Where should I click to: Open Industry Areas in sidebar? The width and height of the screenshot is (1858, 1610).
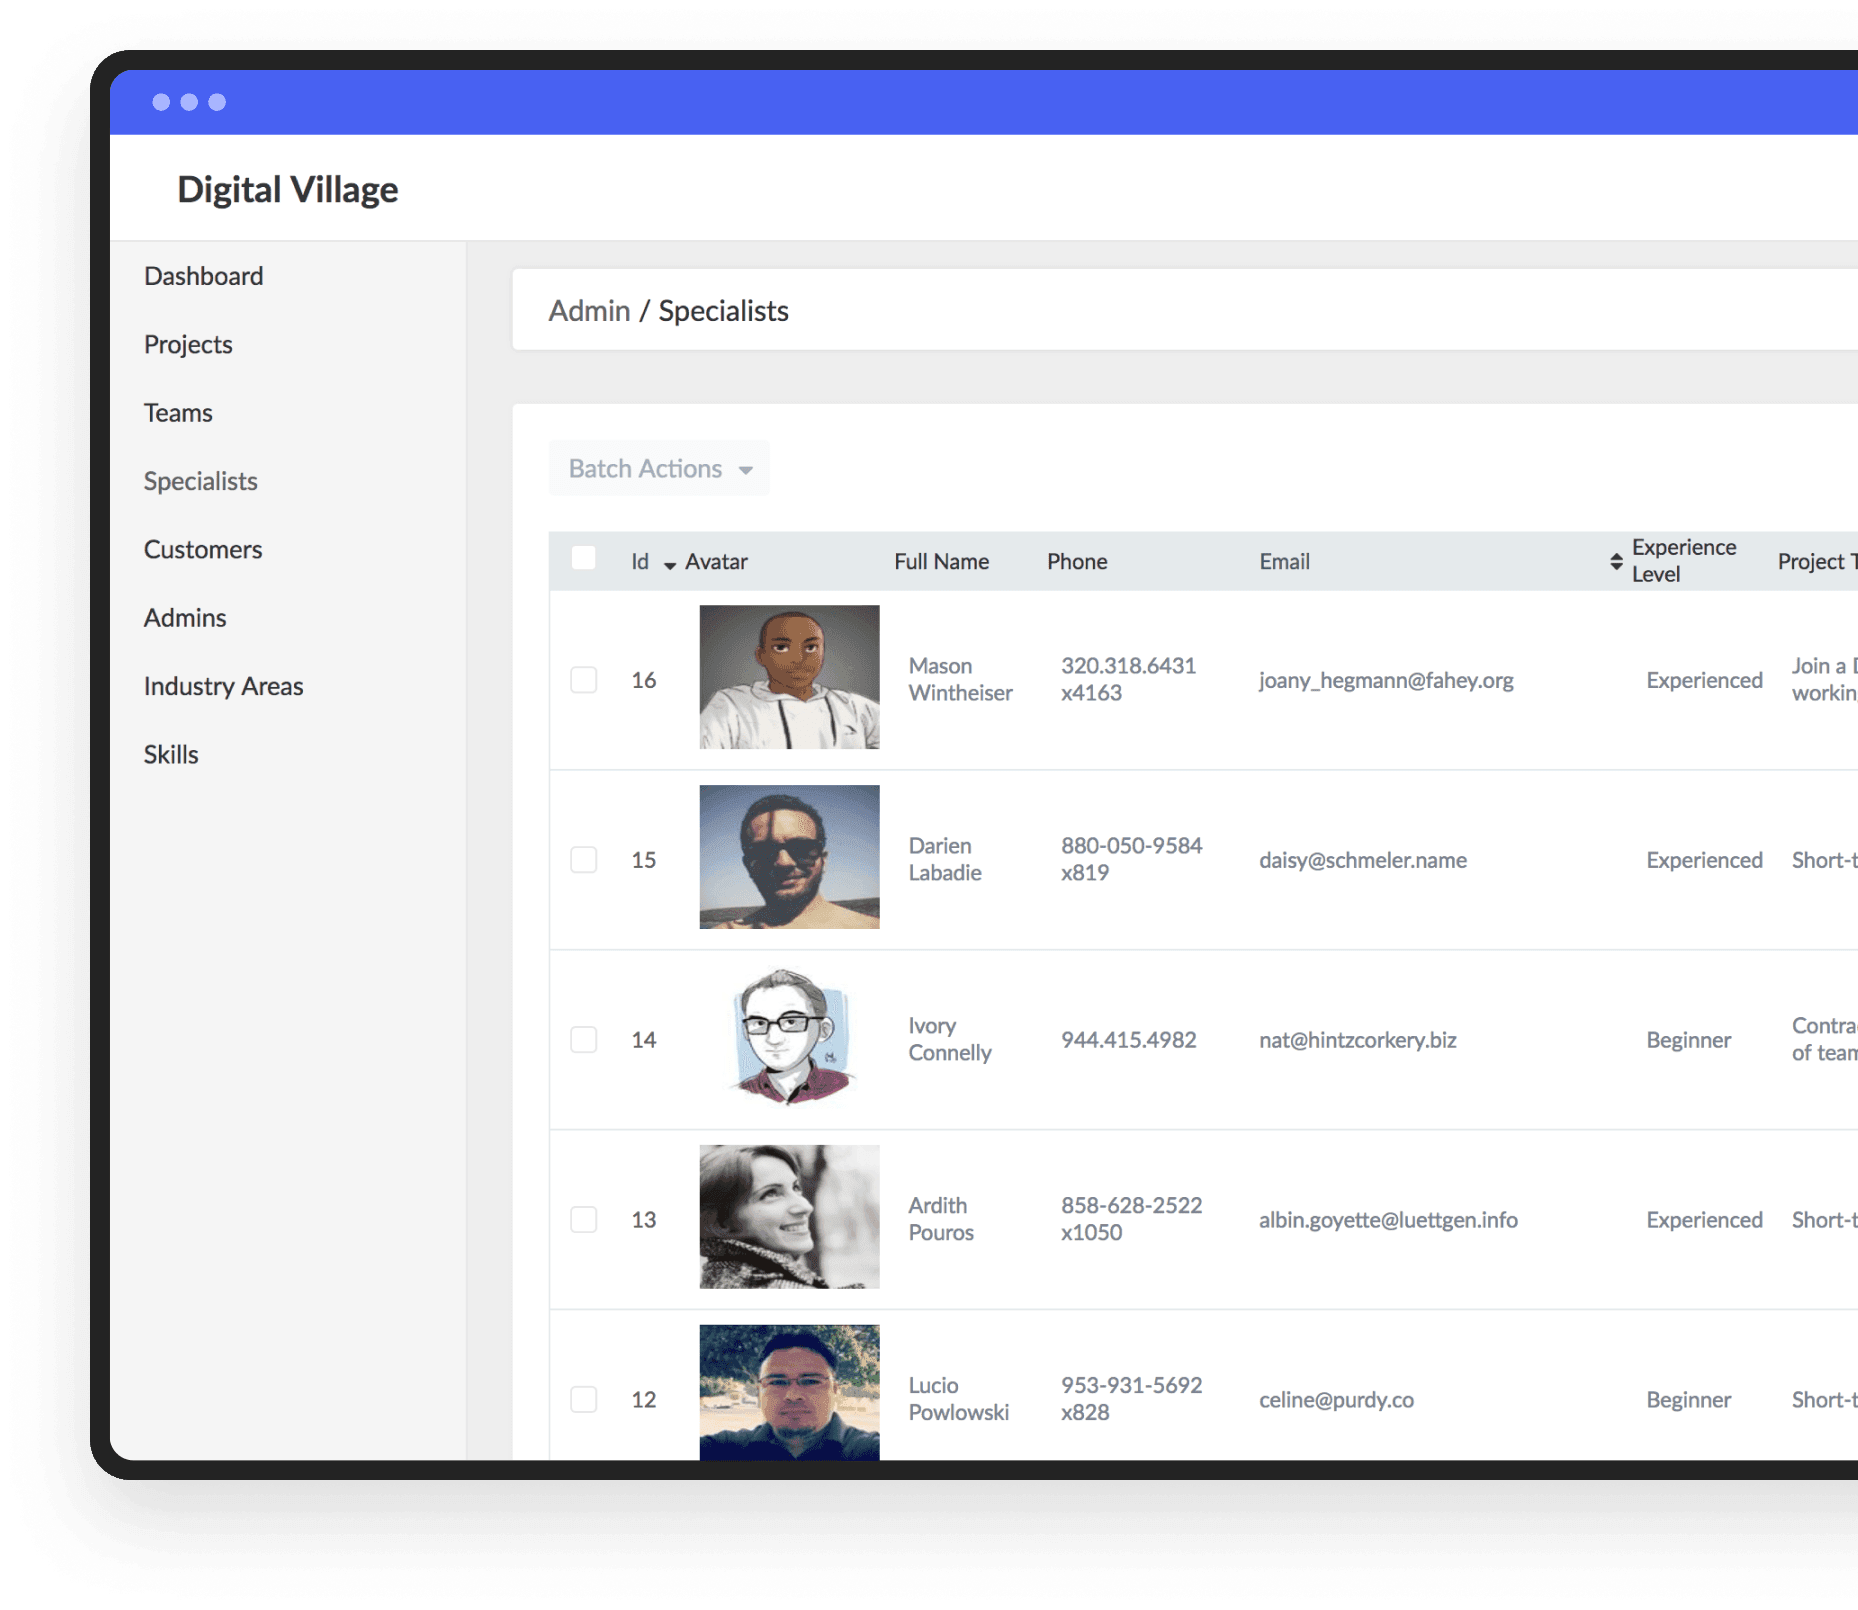(x=223, y=686)
